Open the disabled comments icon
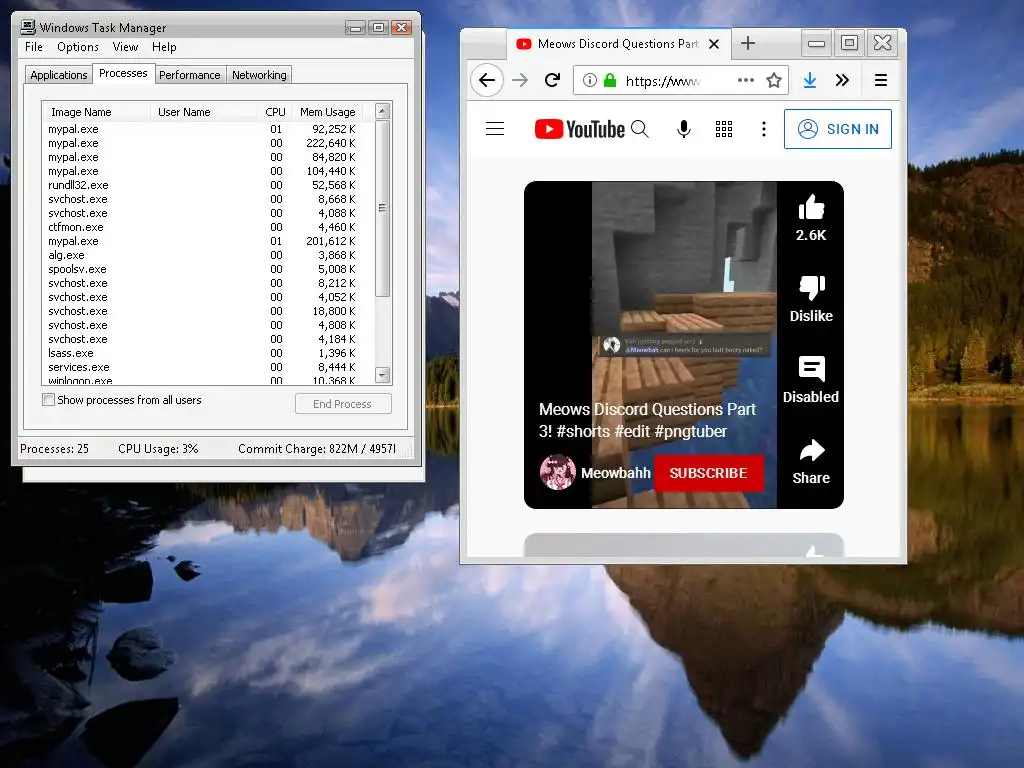 pyautogui.click(x=811, y=369)
